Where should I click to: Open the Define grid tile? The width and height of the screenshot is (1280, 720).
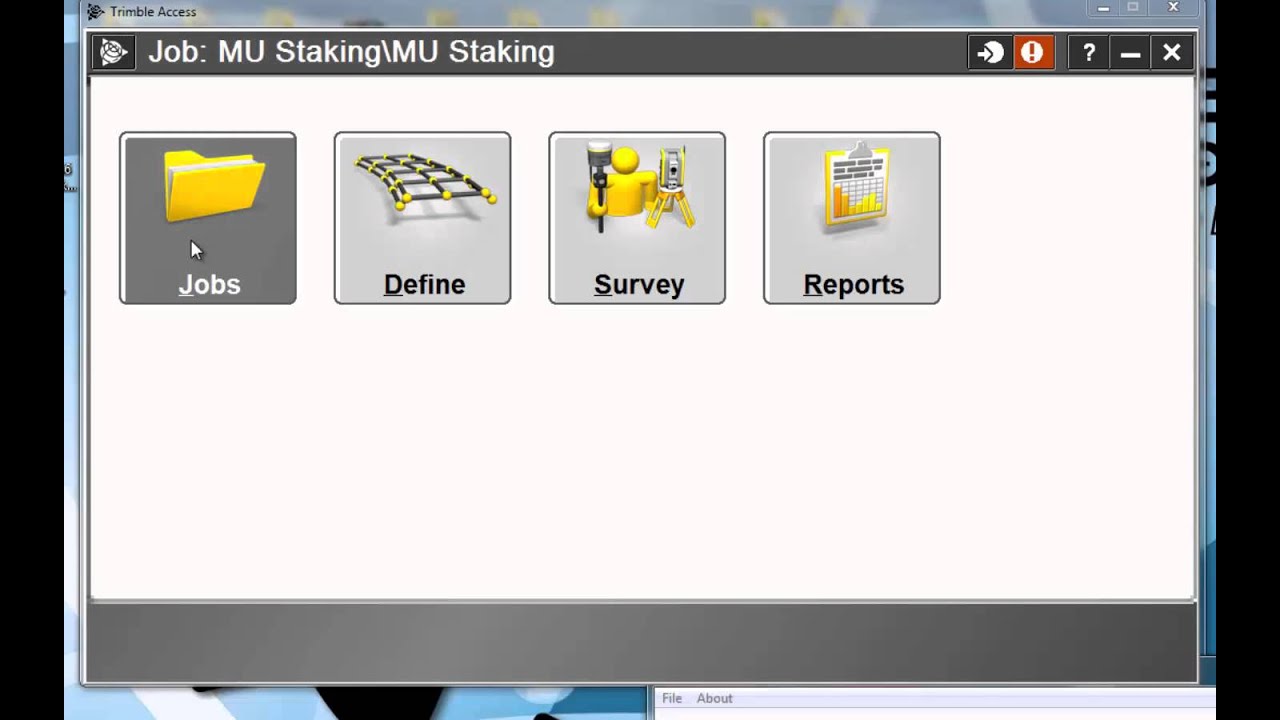422,218
